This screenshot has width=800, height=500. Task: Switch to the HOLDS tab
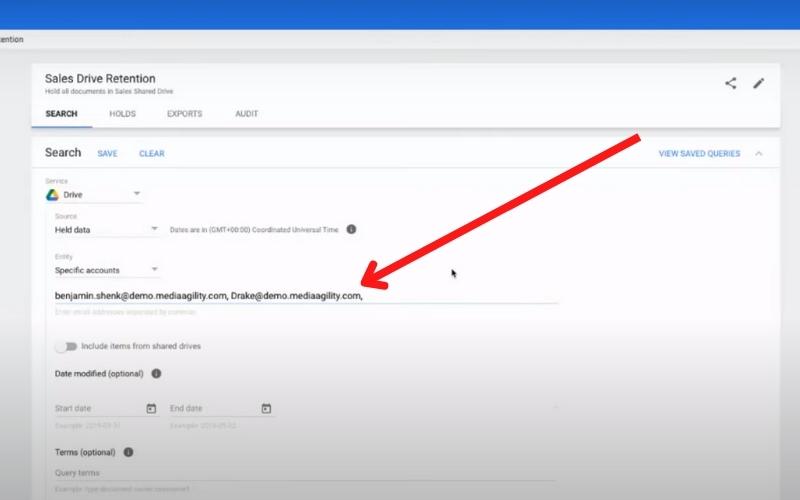click(122, 114)
